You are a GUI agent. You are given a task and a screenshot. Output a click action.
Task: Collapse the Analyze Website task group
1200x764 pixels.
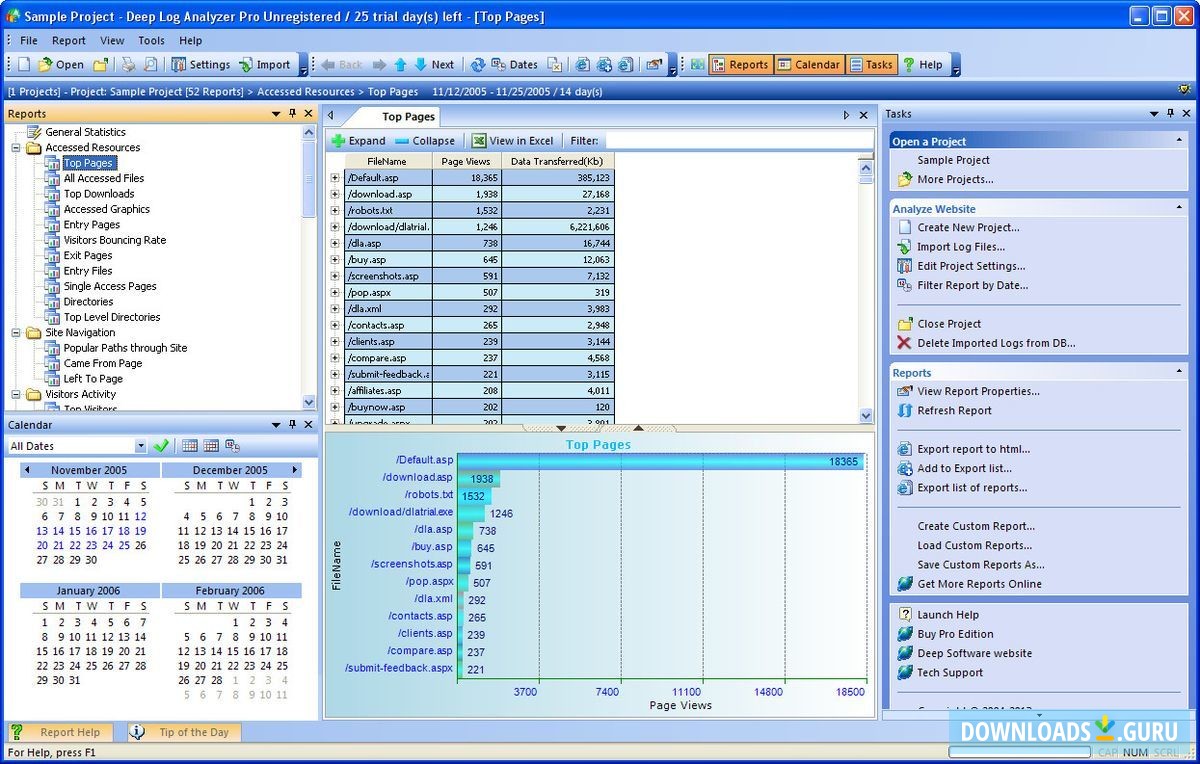pos(1180,209)
